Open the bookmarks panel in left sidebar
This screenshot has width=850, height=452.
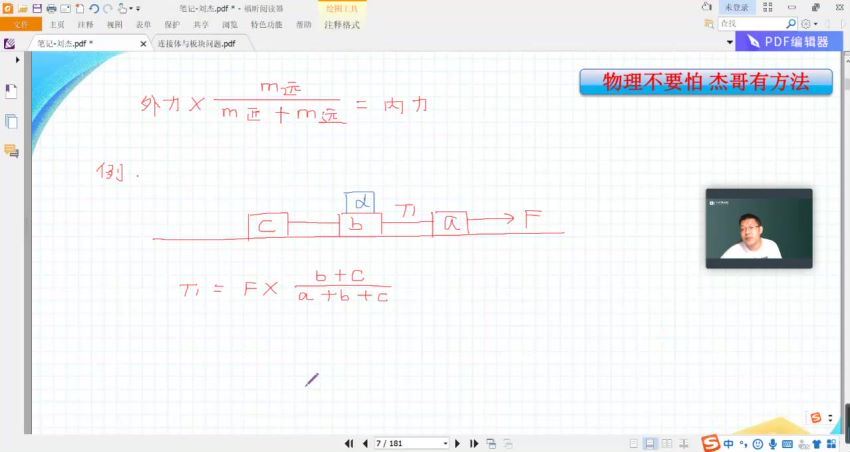pos(11,91)
